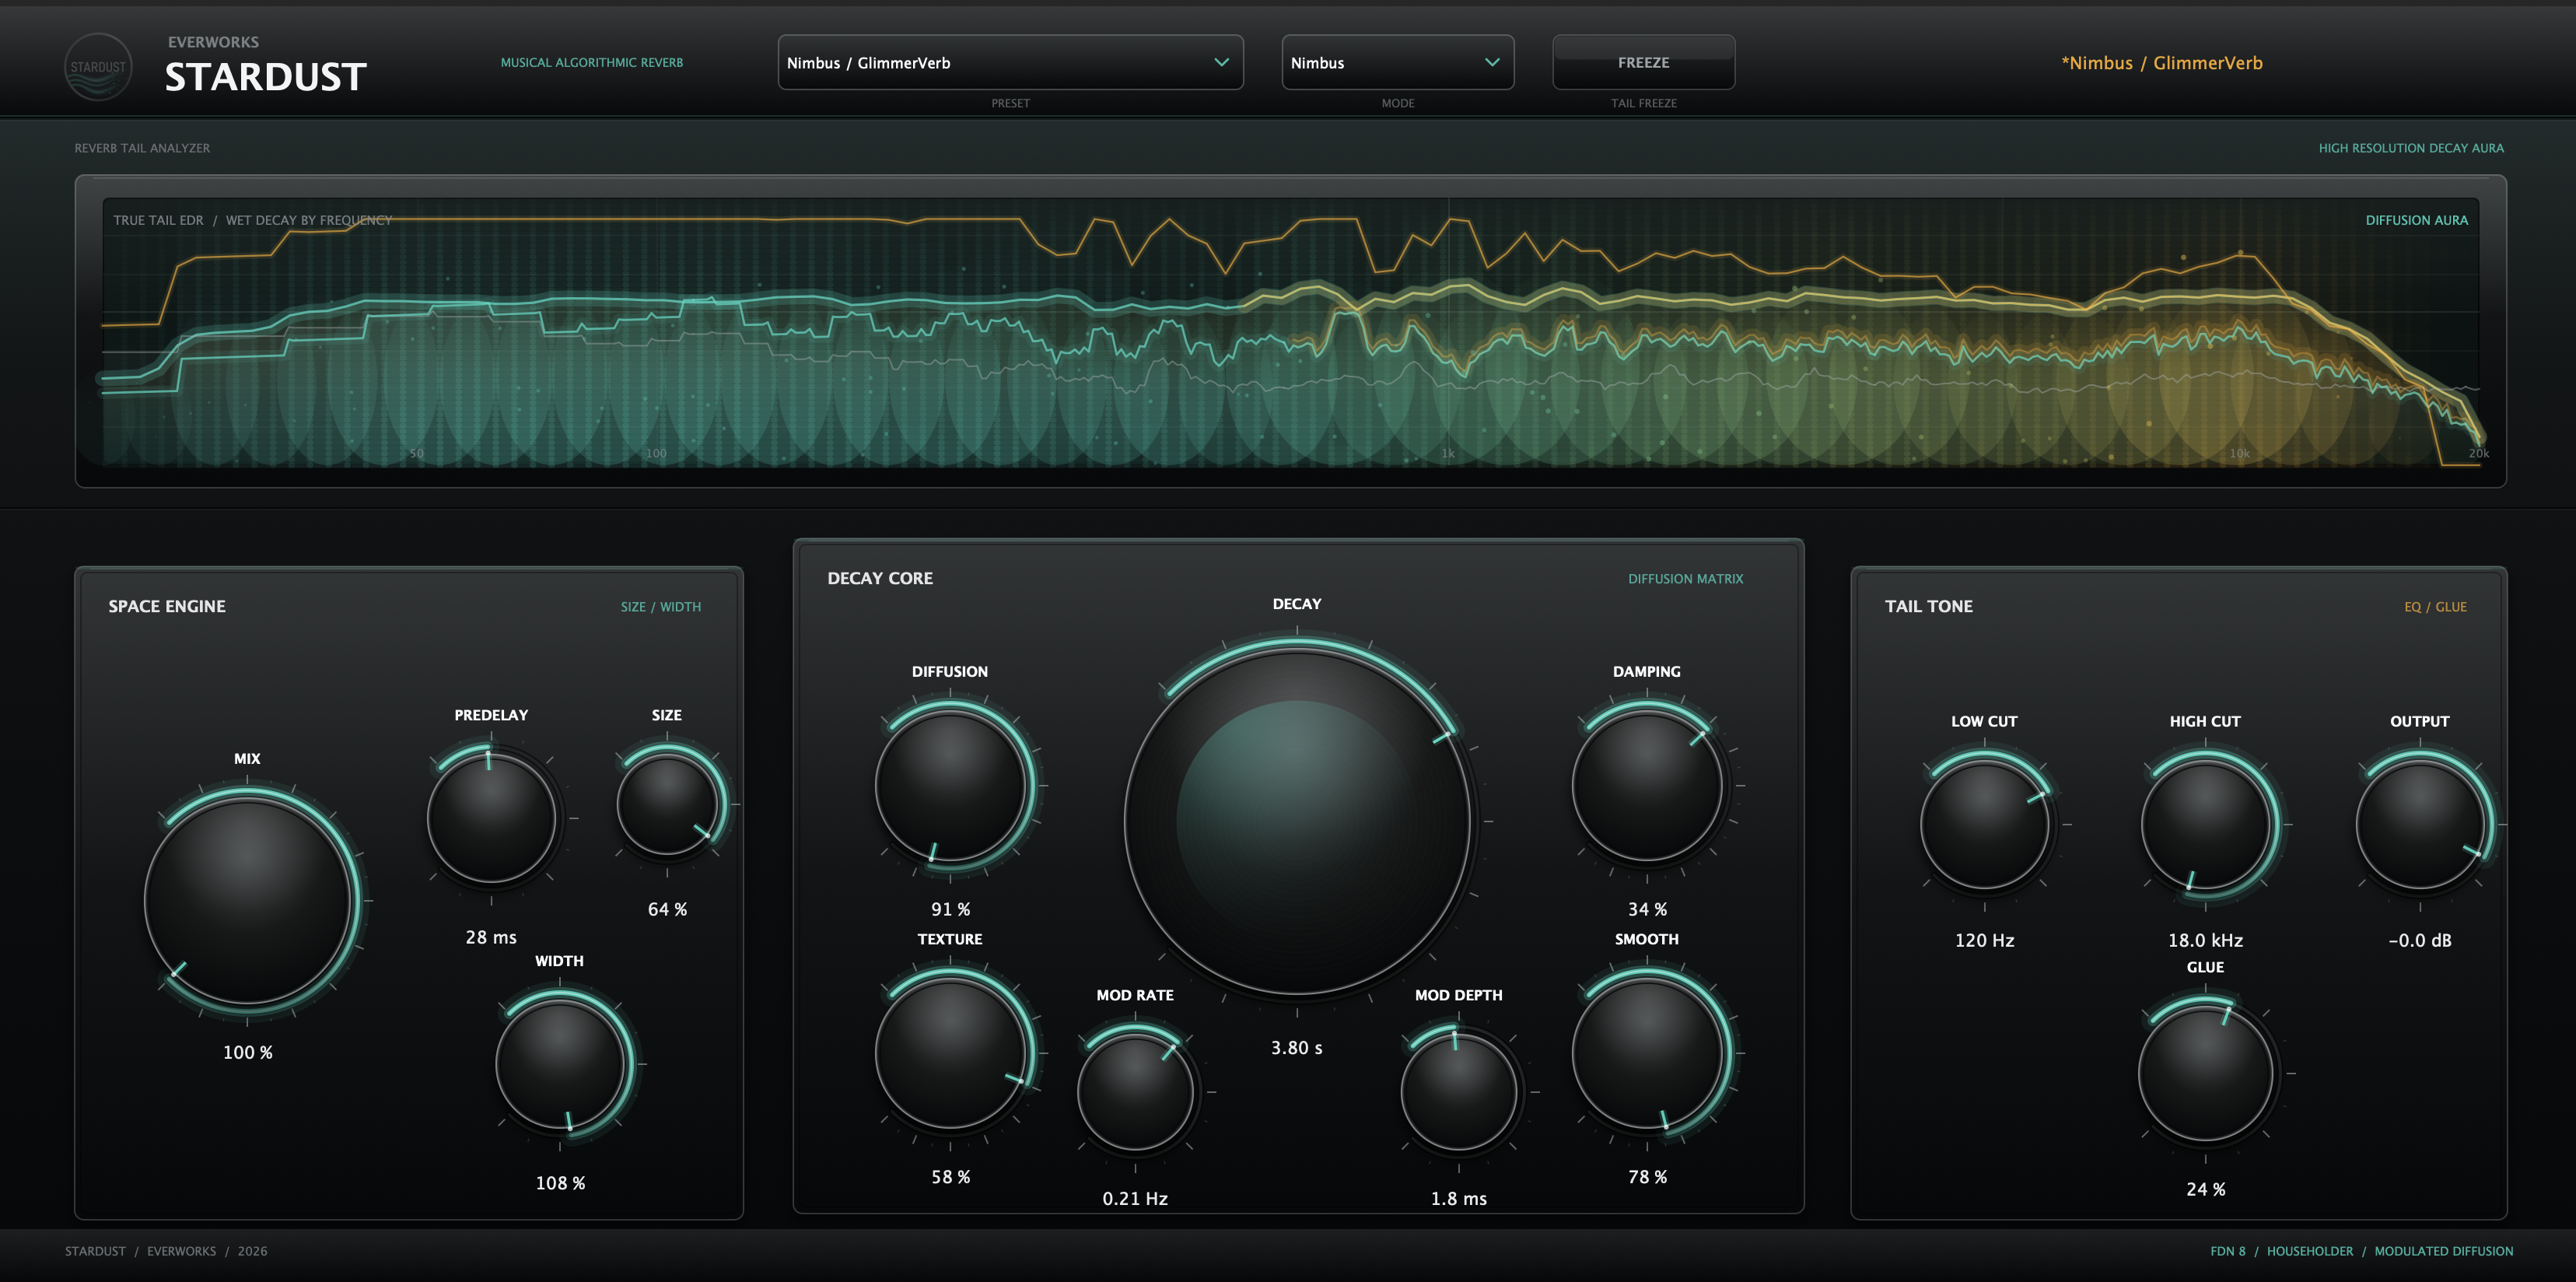Click the GLUE knob
The width and height of the screenshot is (2576, 1282).
click(x=2205, y=1074)
